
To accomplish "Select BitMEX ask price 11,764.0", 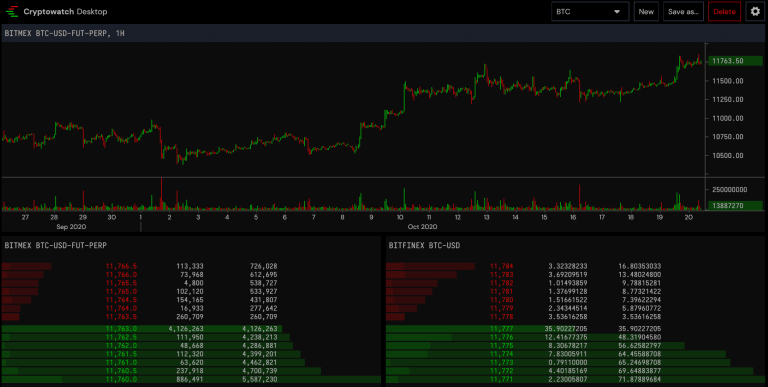I will pyautogui.click(x=121, y=308).
